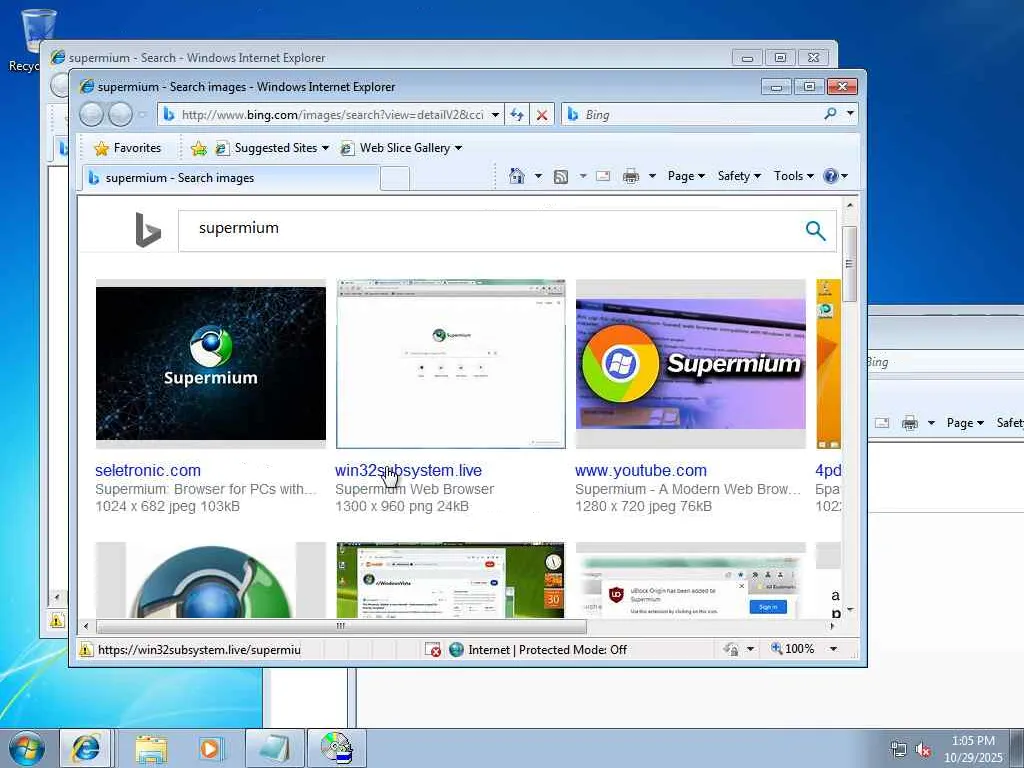Image resolution: width=1024 pixels, height=768 pixels.
Task: Select 'supermium - Search images' tab
Action: coord(230,178)
